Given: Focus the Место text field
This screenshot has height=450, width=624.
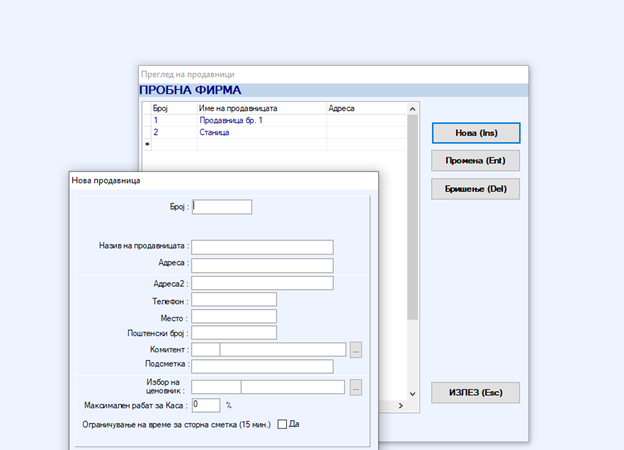Looking at the screenshot, I should 234,316.
